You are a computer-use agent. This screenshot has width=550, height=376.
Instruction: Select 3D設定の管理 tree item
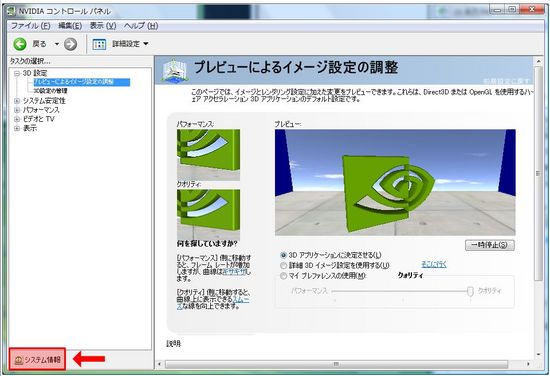pos(50,91)
